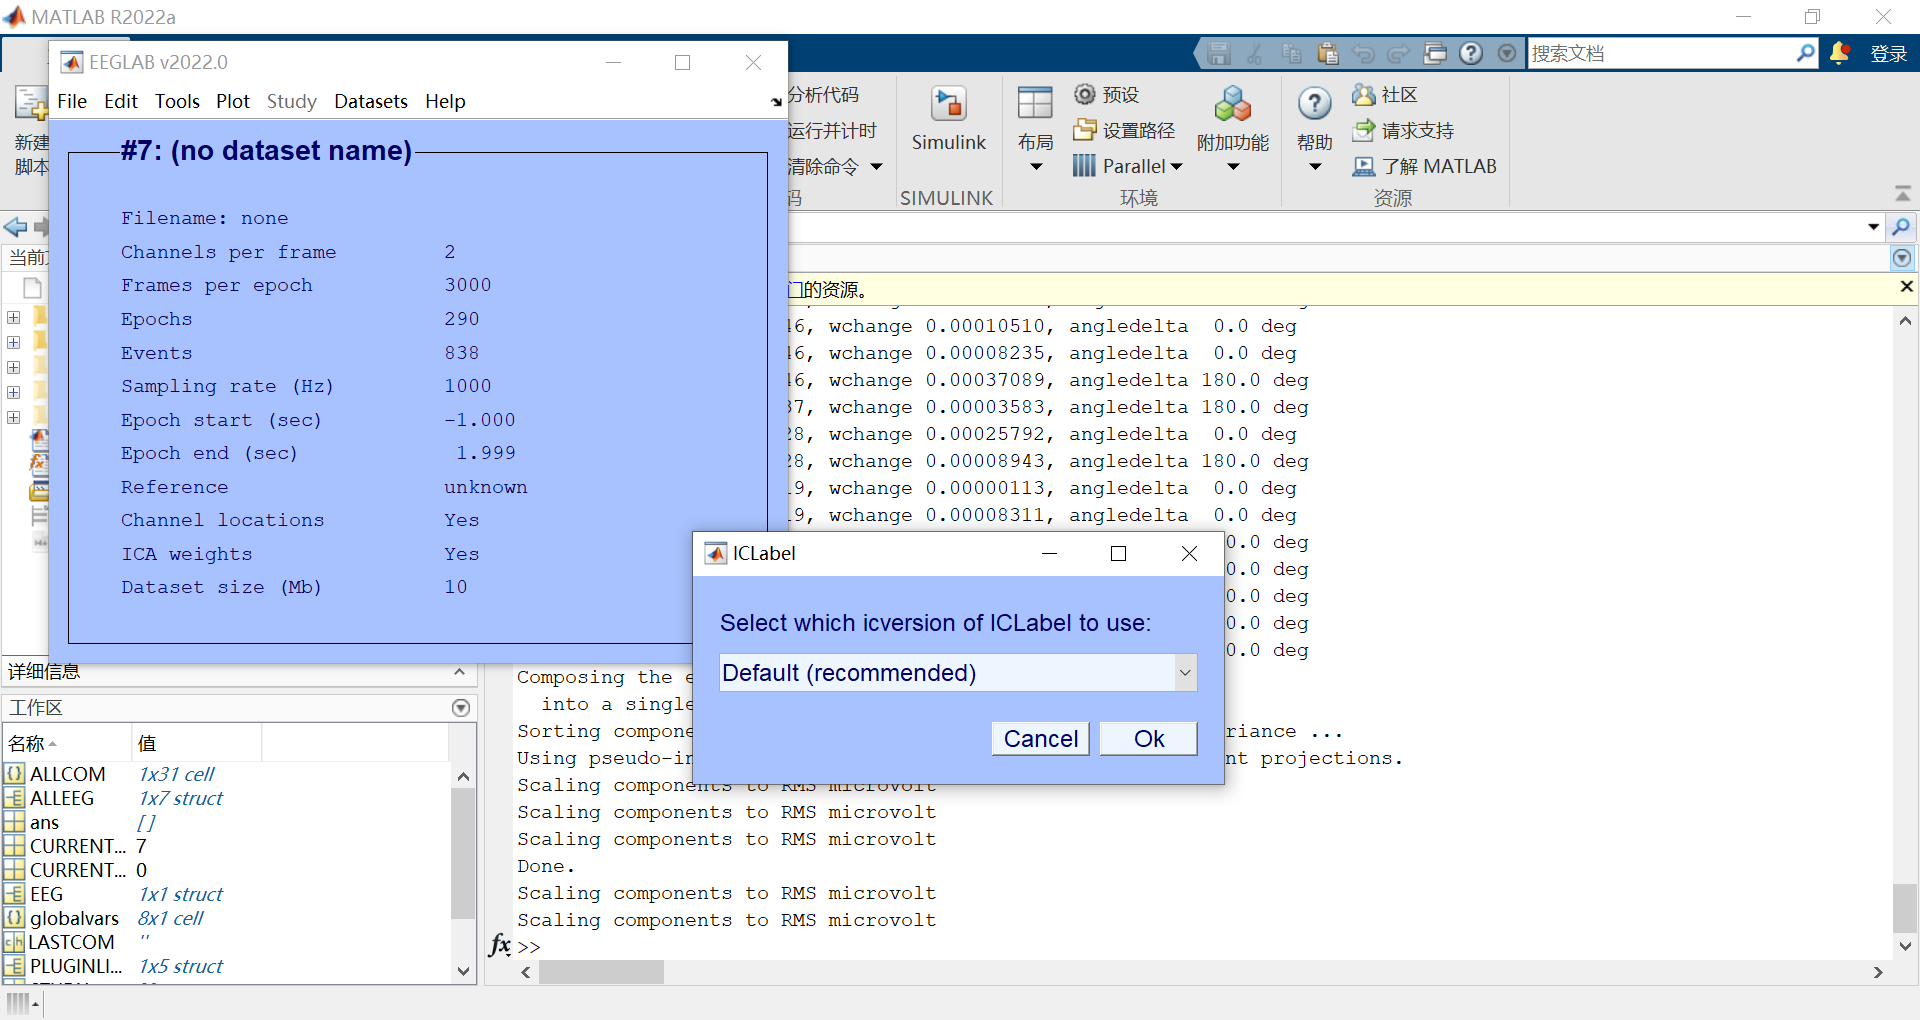Open the 工作区 workspace actions menu
Viewport: 1920px width, 1020px height.
461,708
